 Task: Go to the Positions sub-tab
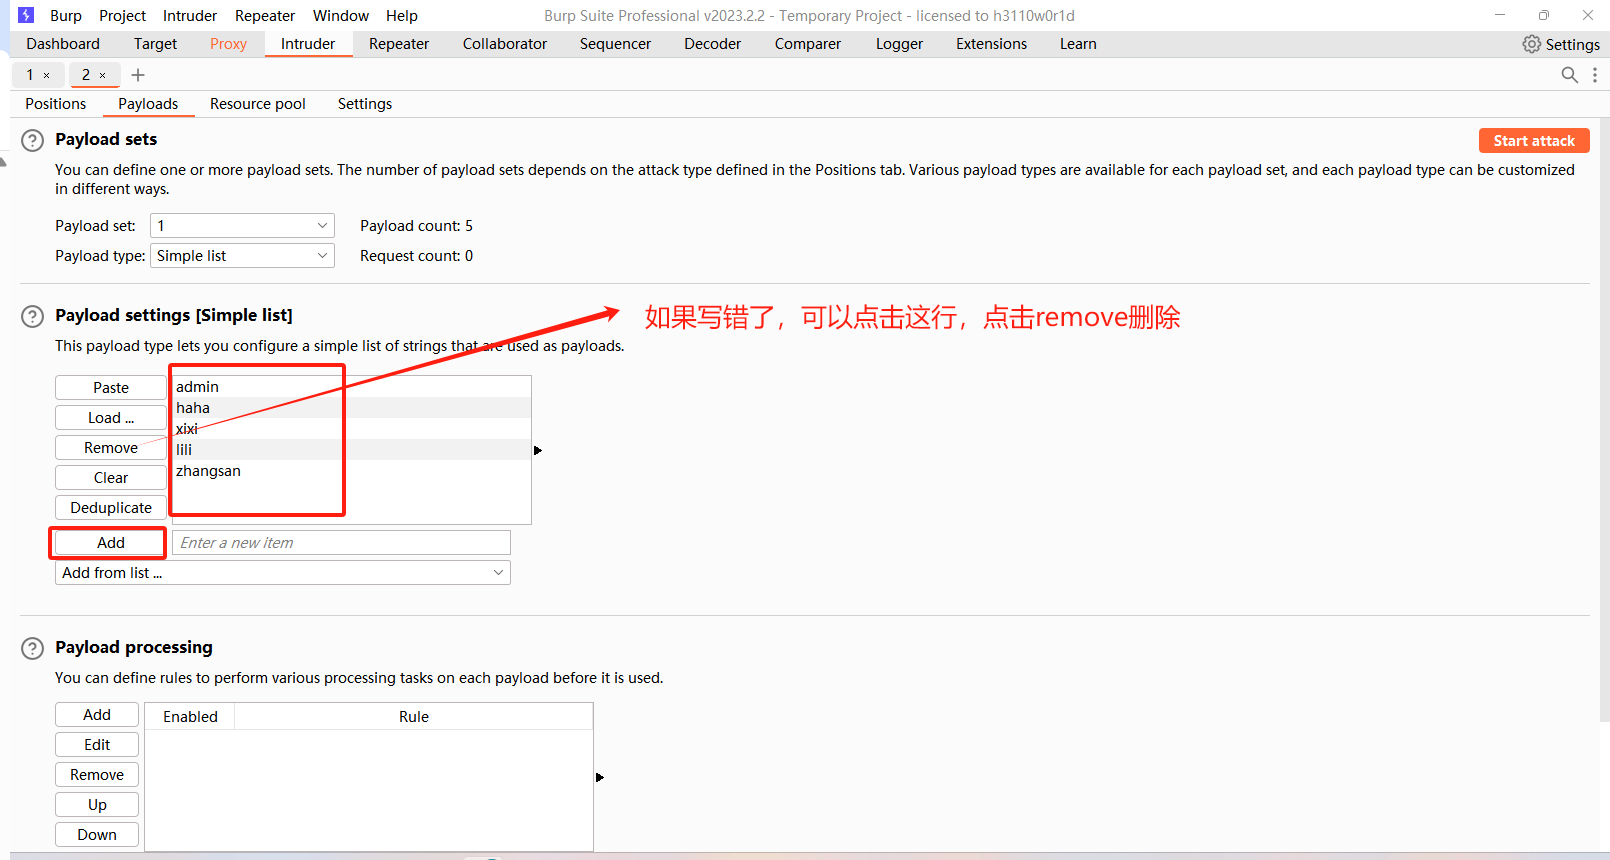(x=56, y=104)
